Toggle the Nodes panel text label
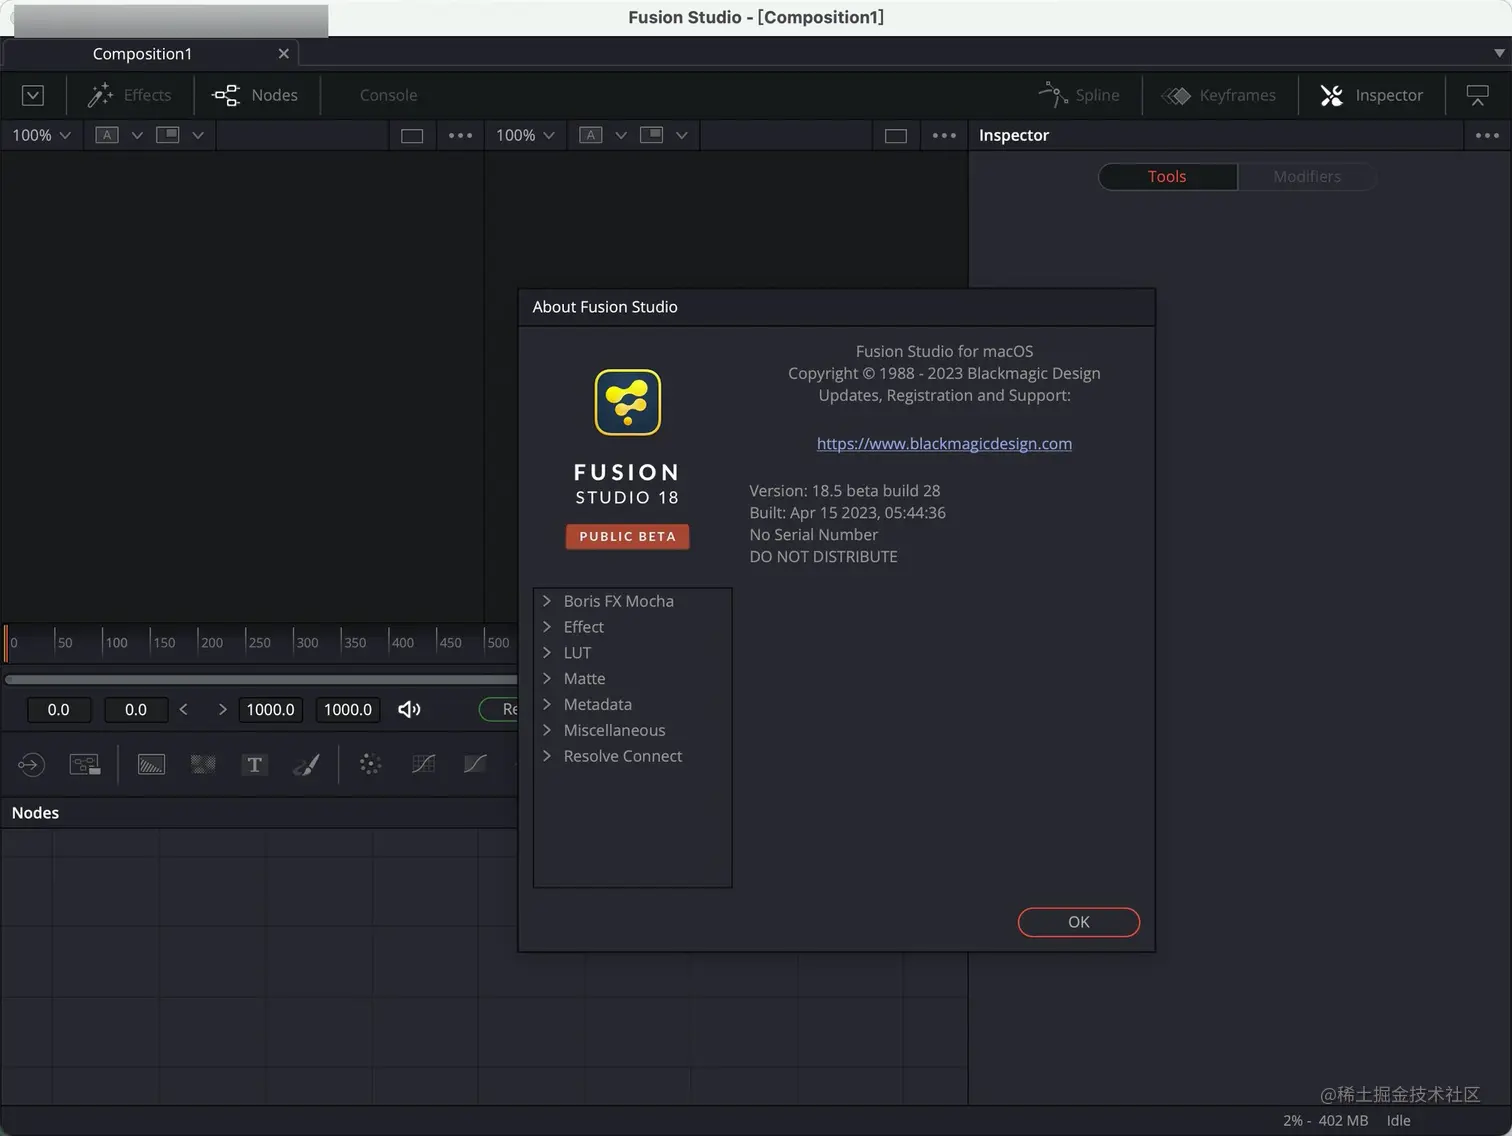Viewport: 1512px width, 1136px height. [x=275, y=95]
